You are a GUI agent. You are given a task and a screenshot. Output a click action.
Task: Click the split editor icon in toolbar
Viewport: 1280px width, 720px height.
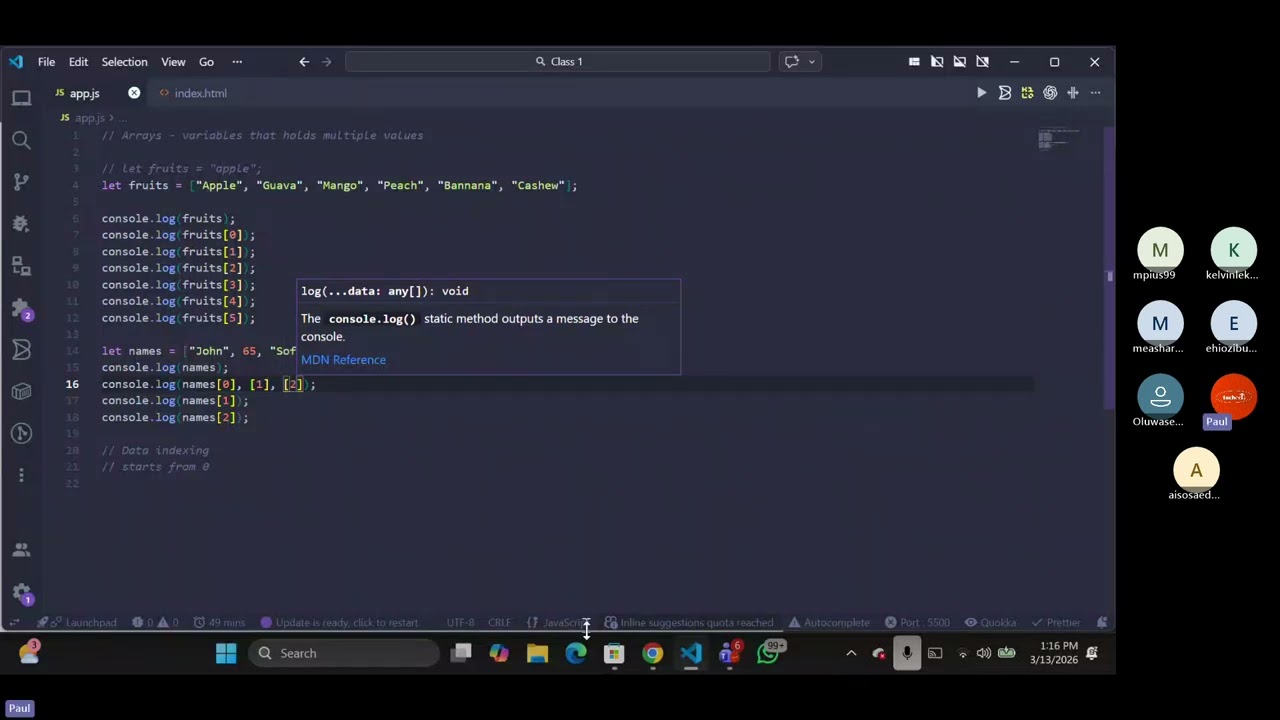[x=1073, y=93]
